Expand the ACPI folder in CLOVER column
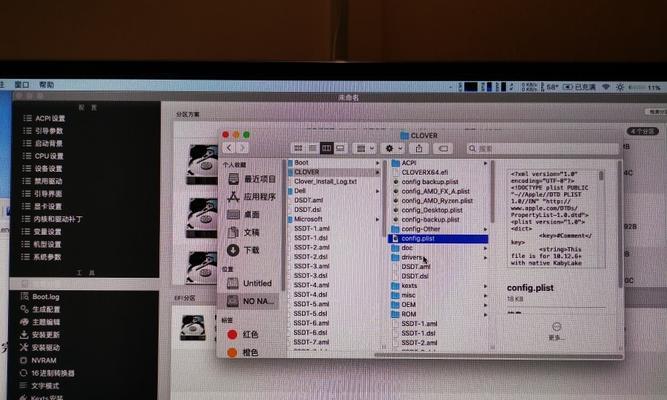 [485, 163]
